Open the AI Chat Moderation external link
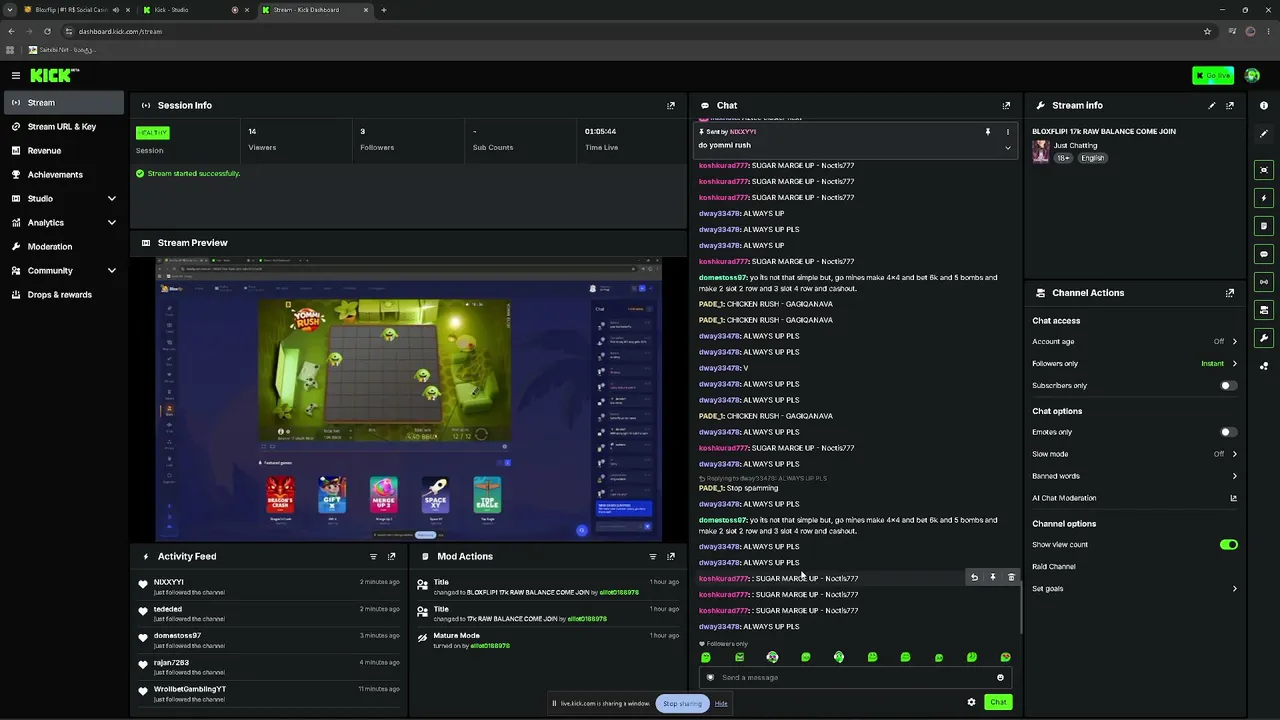The width and height of the screenshot is (1280, 720). tap(1233, 498)
